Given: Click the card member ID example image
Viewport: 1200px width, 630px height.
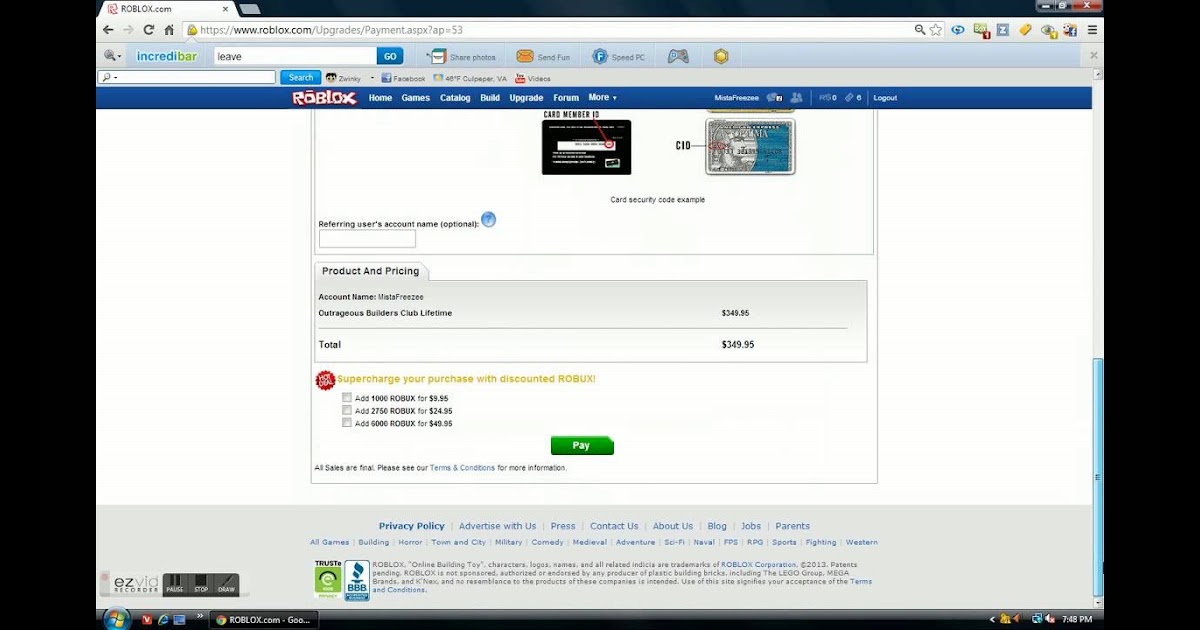Looking at the screenshot, I should 586,146.
